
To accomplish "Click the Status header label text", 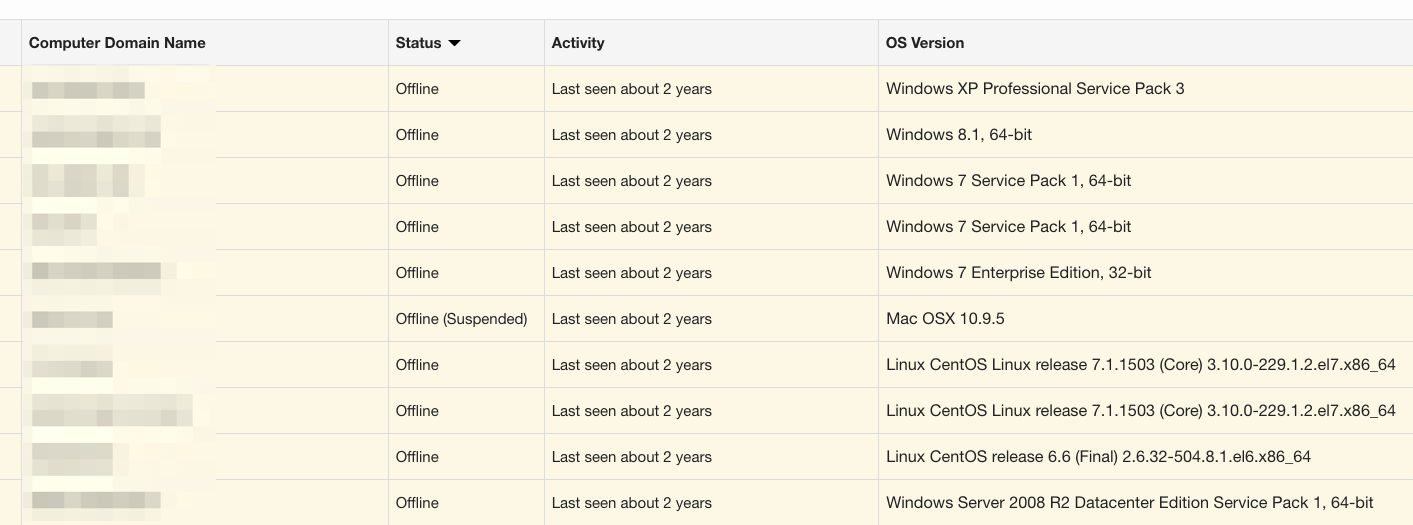I will tap(418, 43).
